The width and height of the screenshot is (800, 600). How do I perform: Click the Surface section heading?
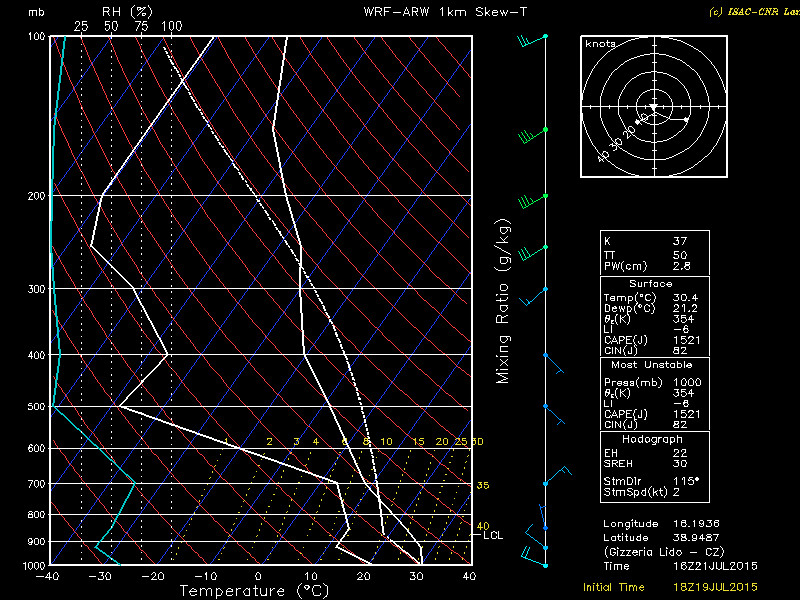651,284
